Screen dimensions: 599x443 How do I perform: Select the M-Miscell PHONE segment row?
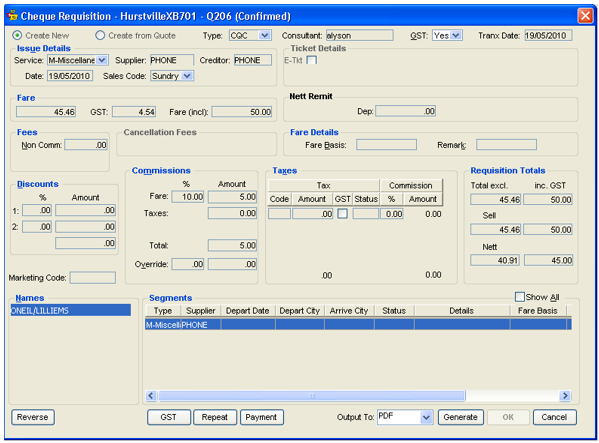tap(358, 324)
